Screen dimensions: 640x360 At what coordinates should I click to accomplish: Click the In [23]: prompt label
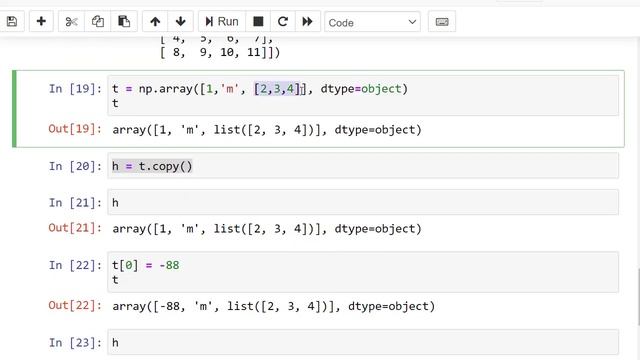[75, 342]
